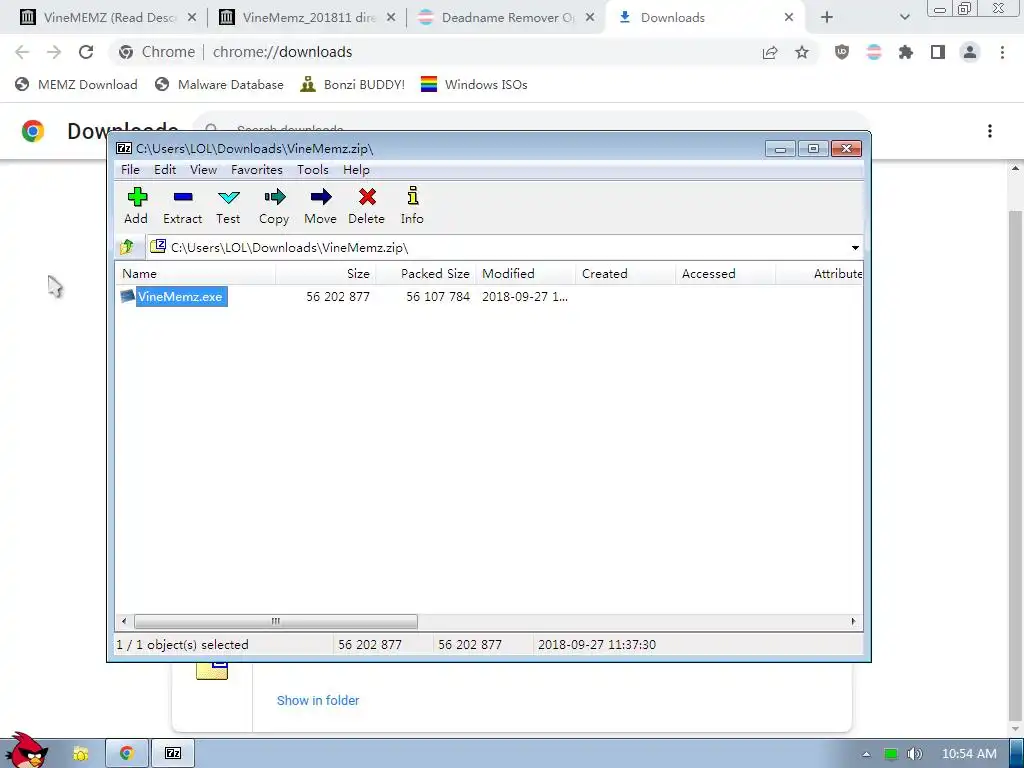The height and width of the screenshot is (768, 1024).
Task: Click the Angry Bird start button
Action: click(25, 752)
